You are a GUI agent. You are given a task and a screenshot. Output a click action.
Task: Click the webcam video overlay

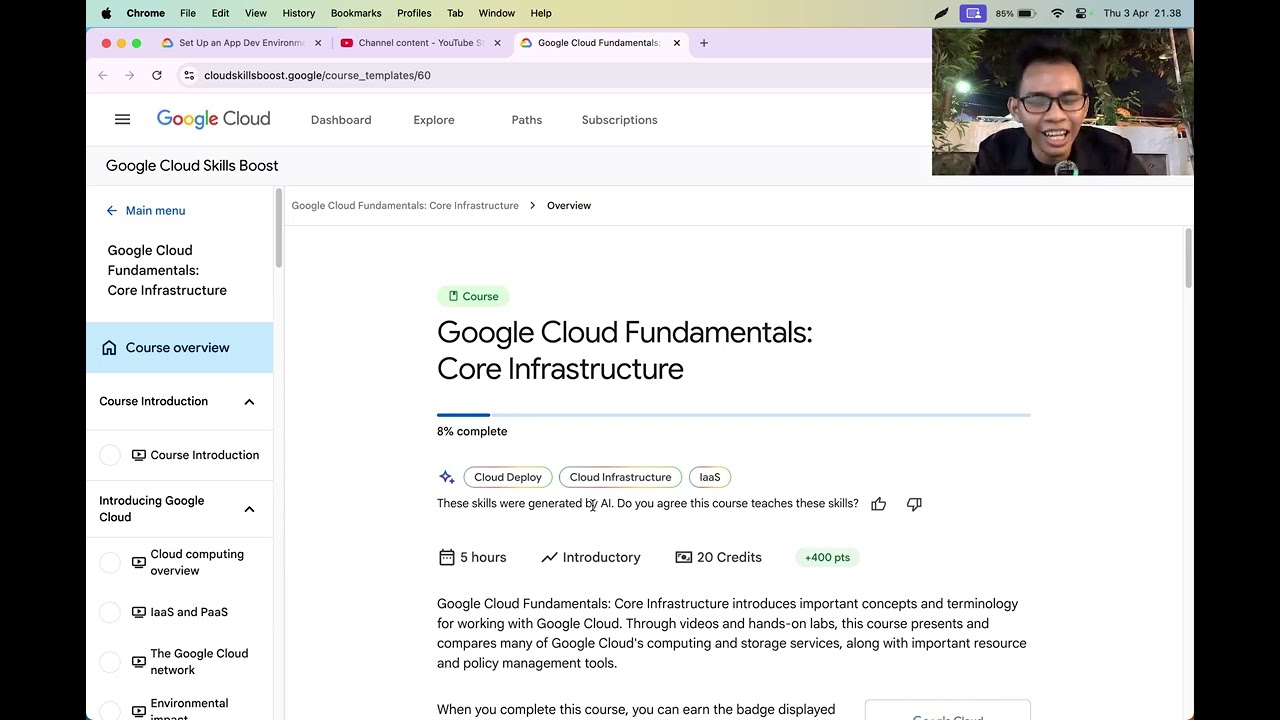click(x=1062, y=102)
